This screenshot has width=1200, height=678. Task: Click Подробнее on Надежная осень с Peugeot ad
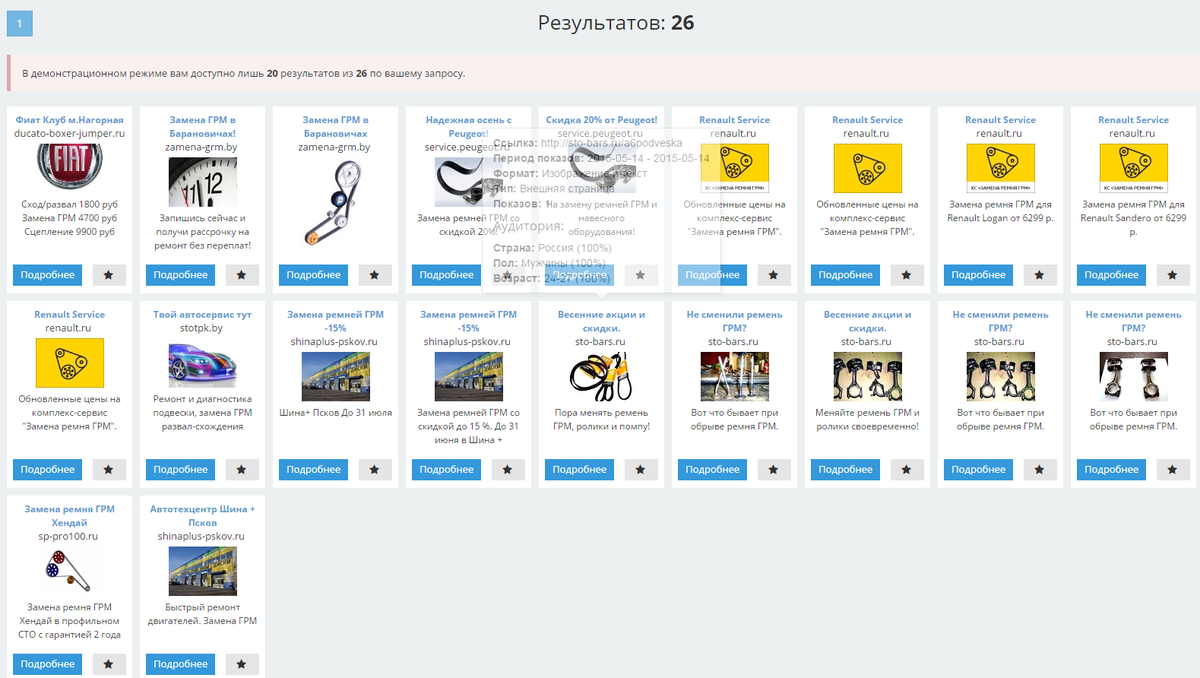(x=447, y=275)
